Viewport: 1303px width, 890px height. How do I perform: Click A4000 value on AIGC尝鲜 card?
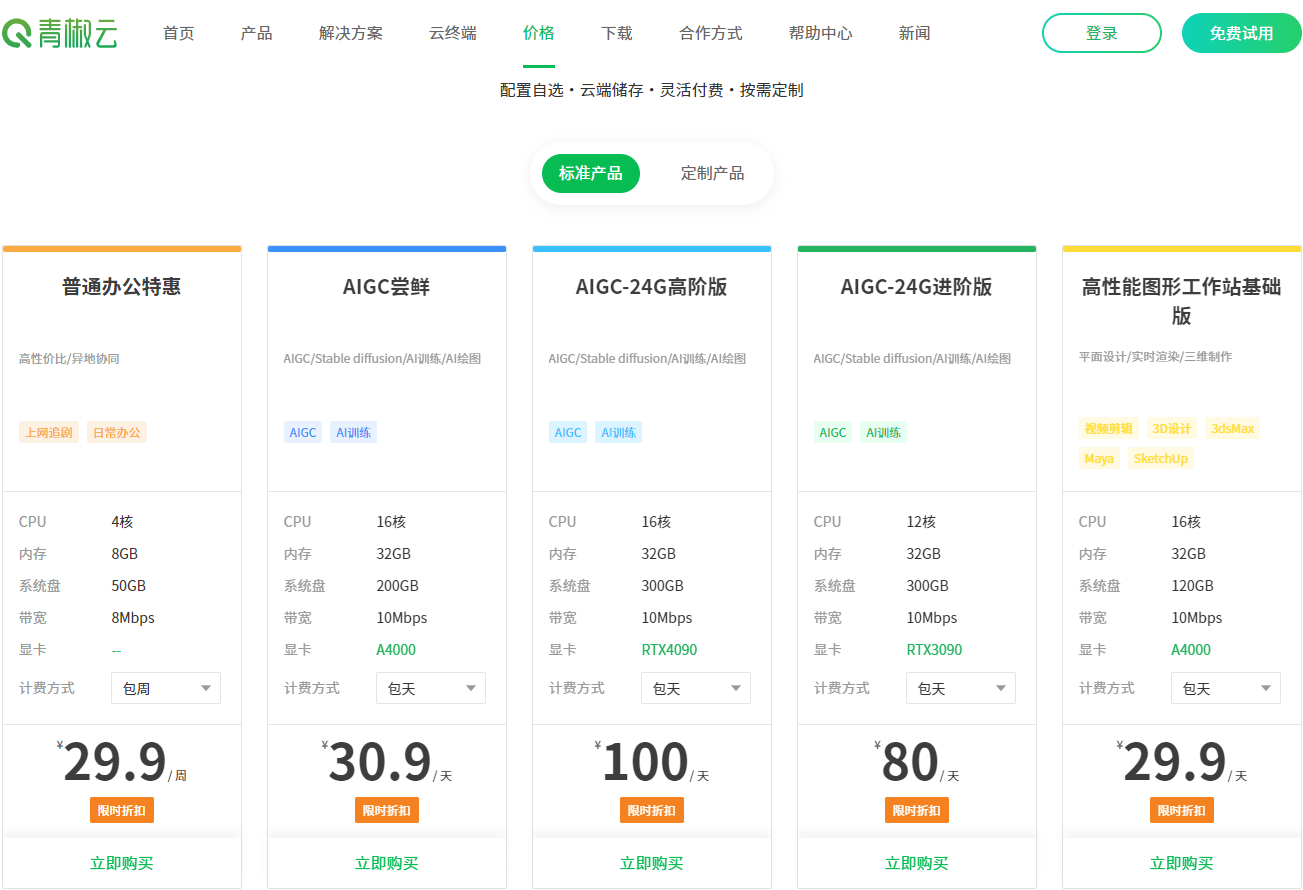396,650
